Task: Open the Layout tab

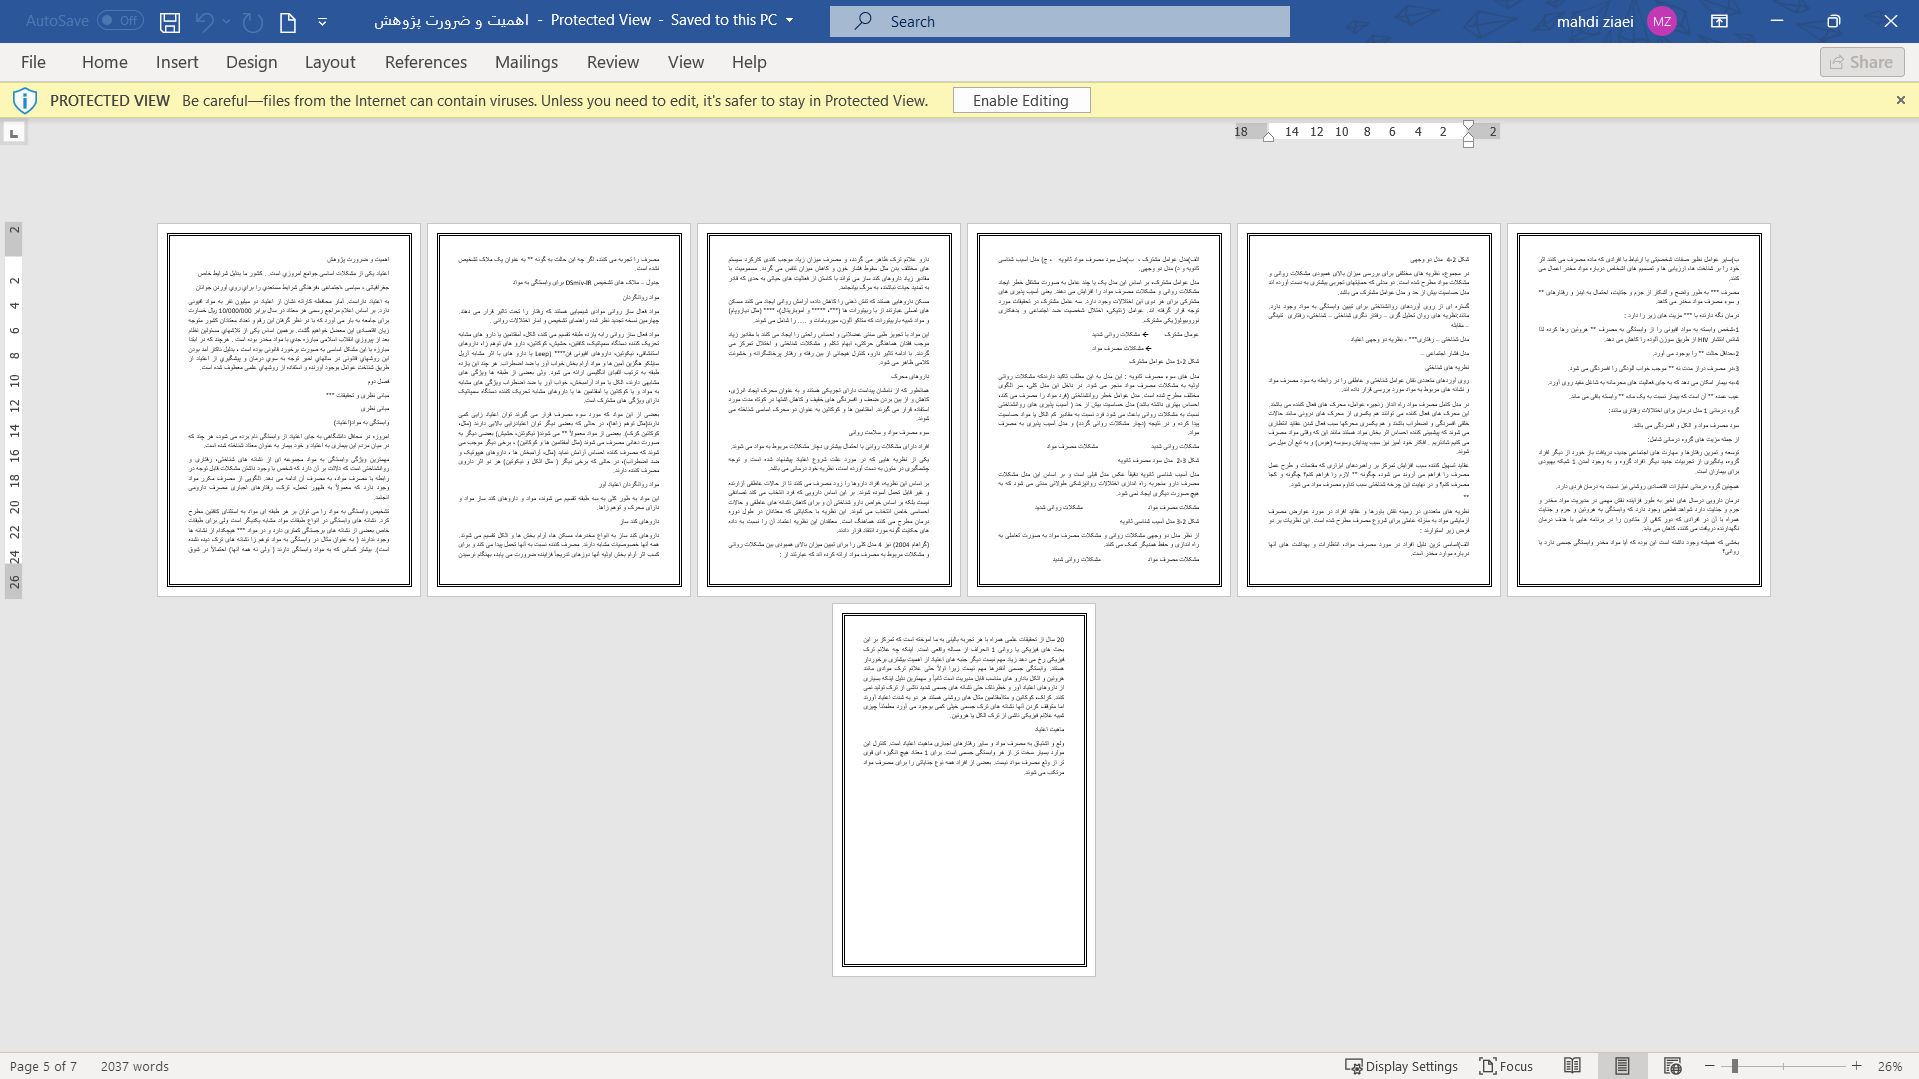Action: coord(330,62)
